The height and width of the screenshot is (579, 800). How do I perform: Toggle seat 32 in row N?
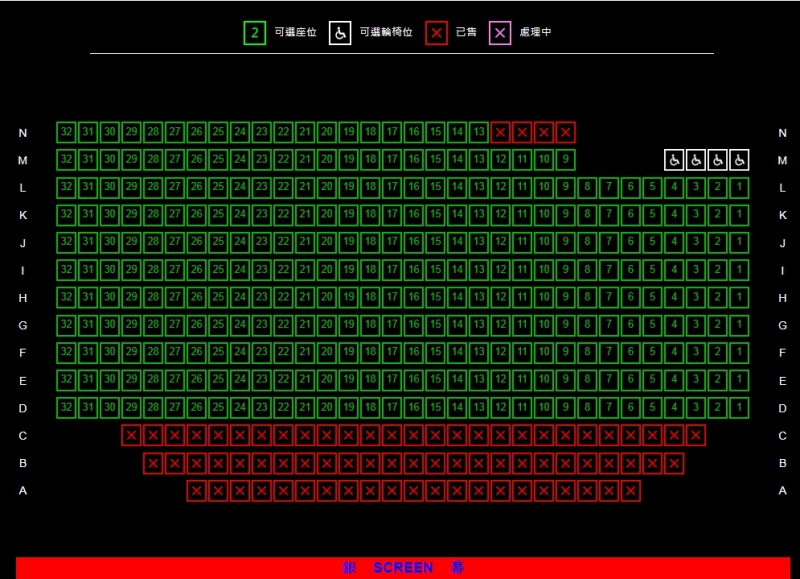[67, 132]
